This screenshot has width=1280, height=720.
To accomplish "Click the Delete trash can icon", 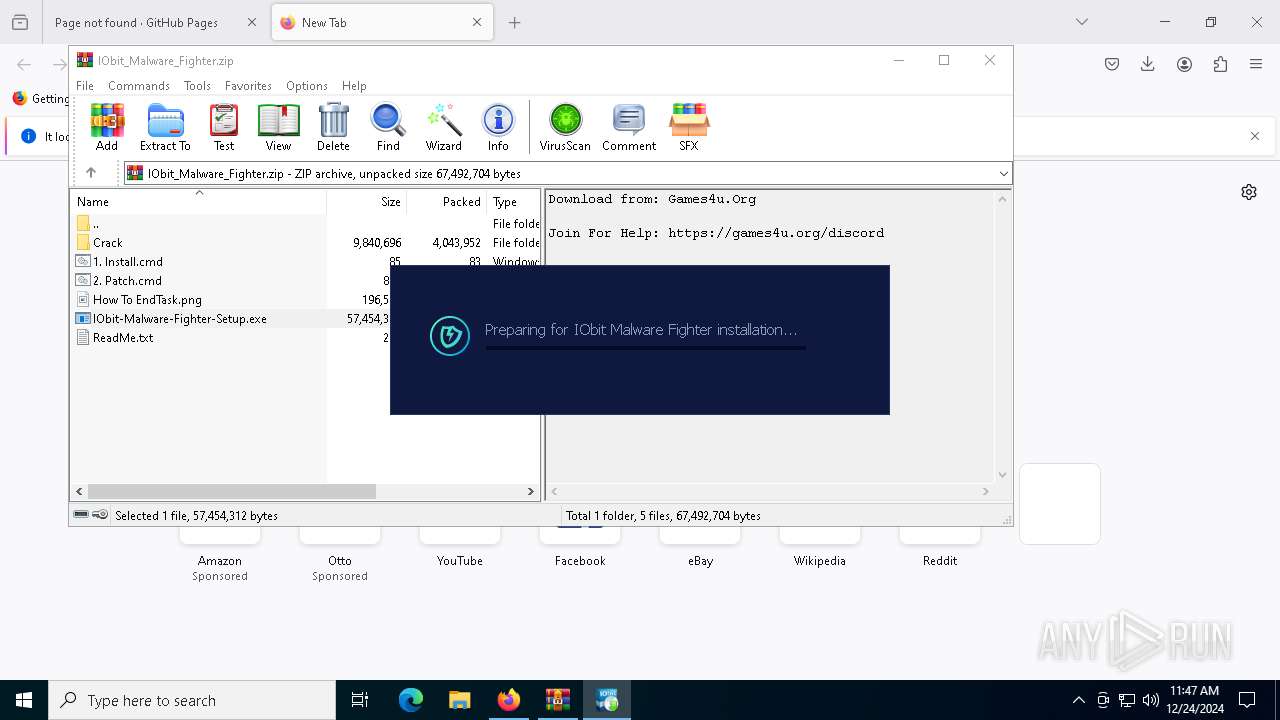I will pos(333,127).
